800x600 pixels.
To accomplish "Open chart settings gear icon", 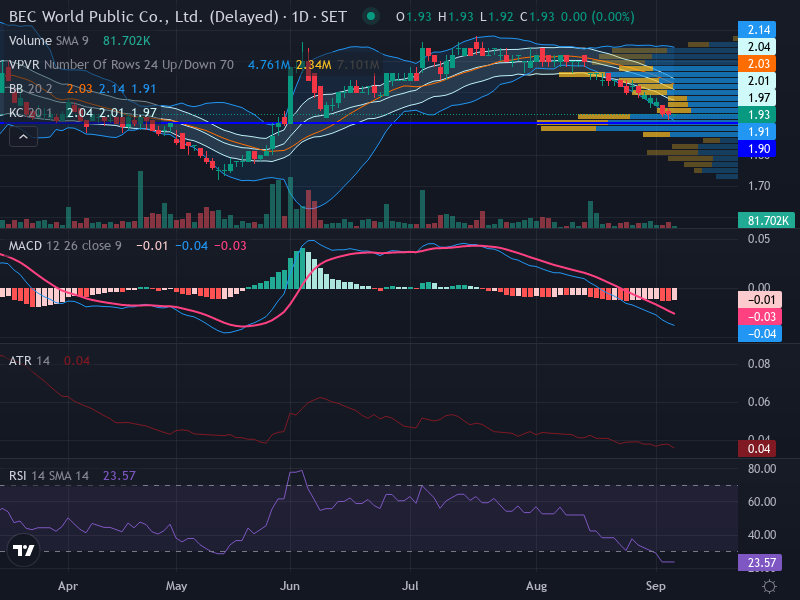I will tap(769, 586).
